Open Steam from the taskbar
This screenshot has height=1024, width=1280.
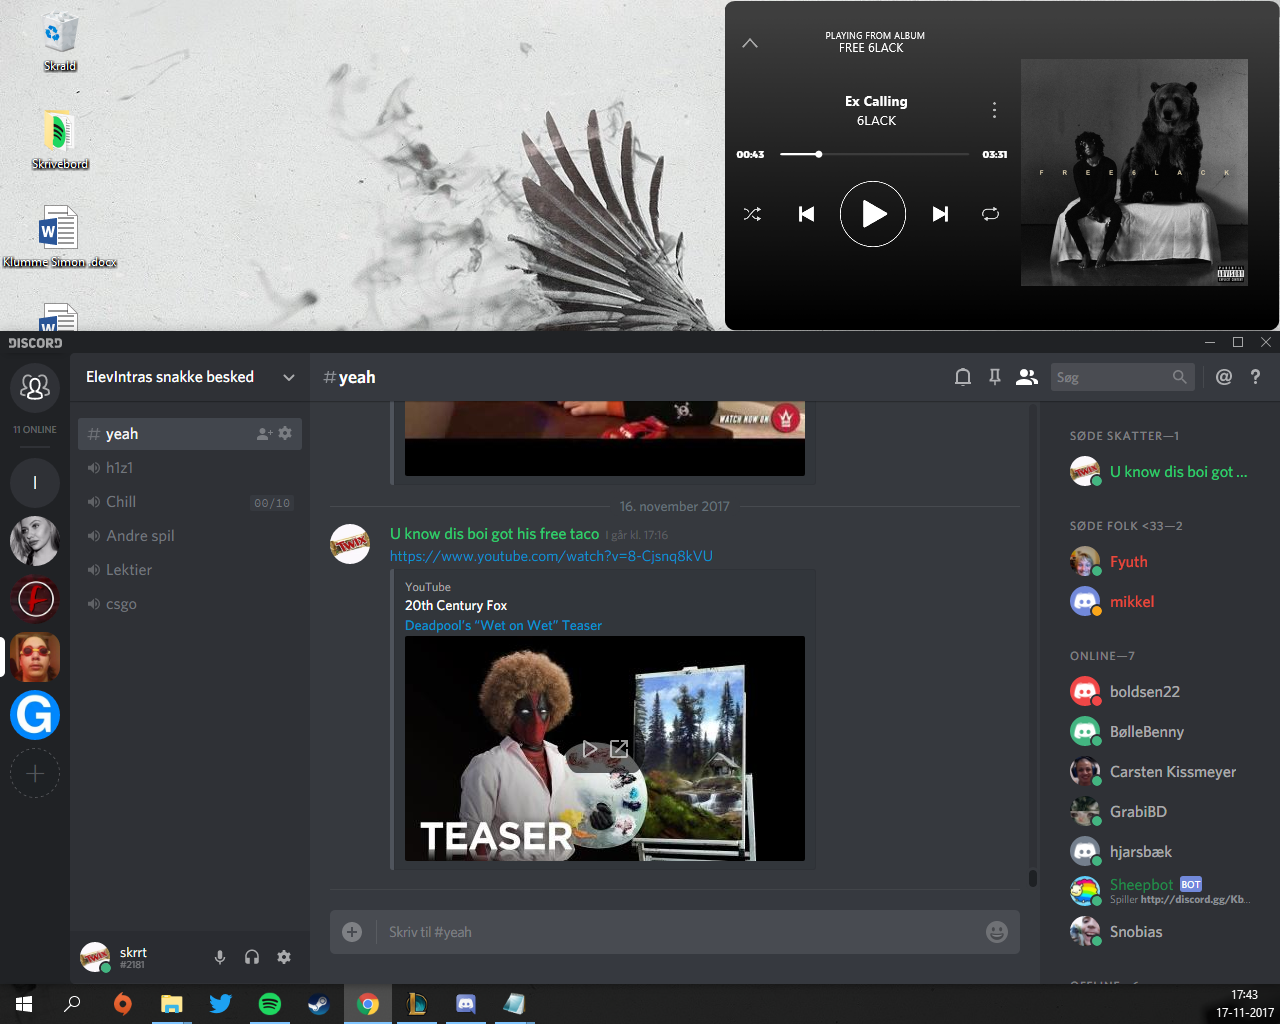pyautogui.click(x=319, y=1004)
